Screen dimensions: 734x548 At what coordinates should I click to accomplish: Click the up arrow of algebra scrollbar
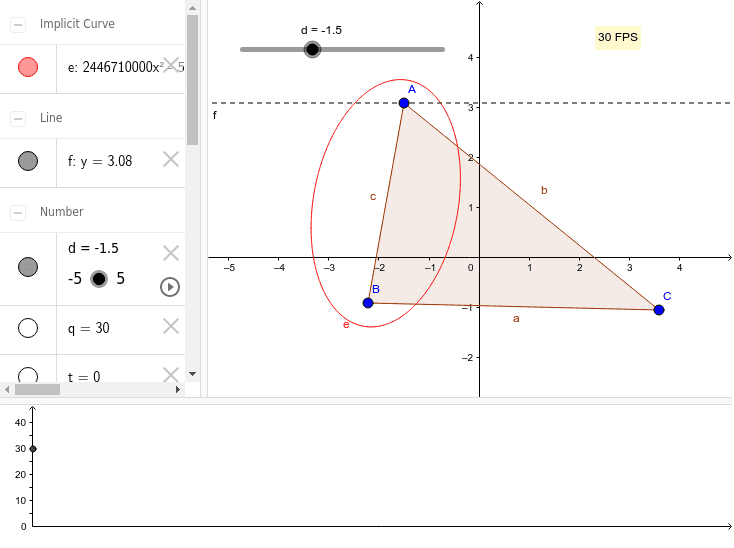[x=192, y=8]
